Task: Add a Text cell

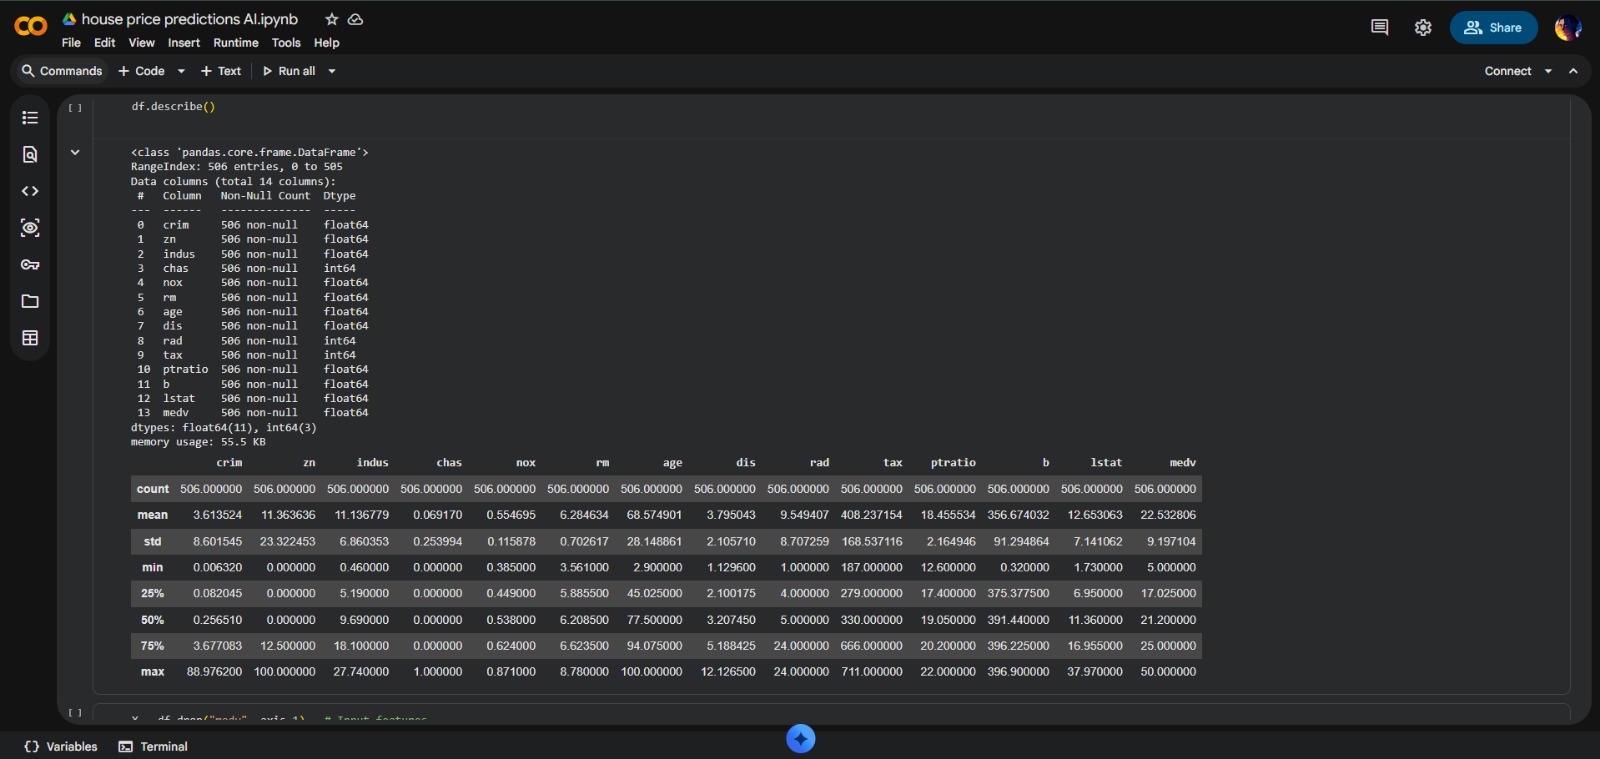Action: point(221,71)
